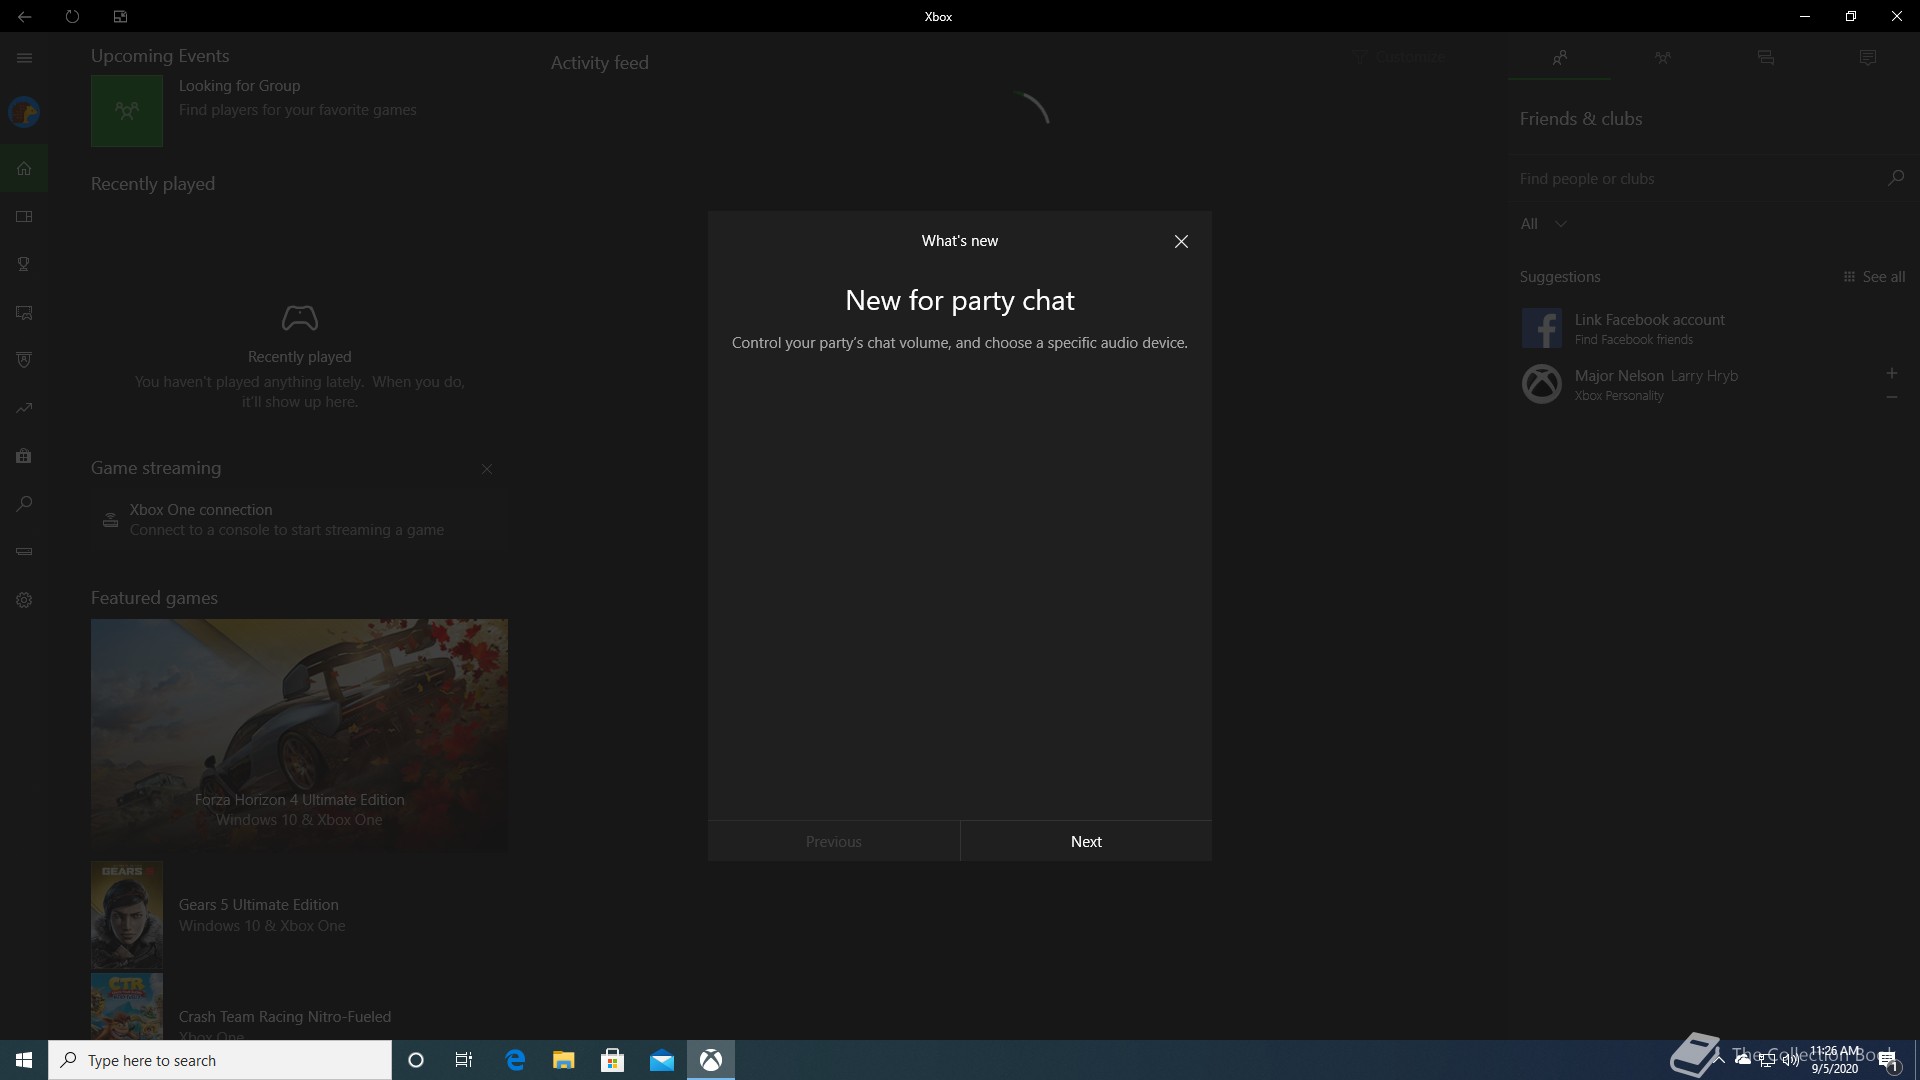Expand the All filter dropdown

[x=1543, y=224]
